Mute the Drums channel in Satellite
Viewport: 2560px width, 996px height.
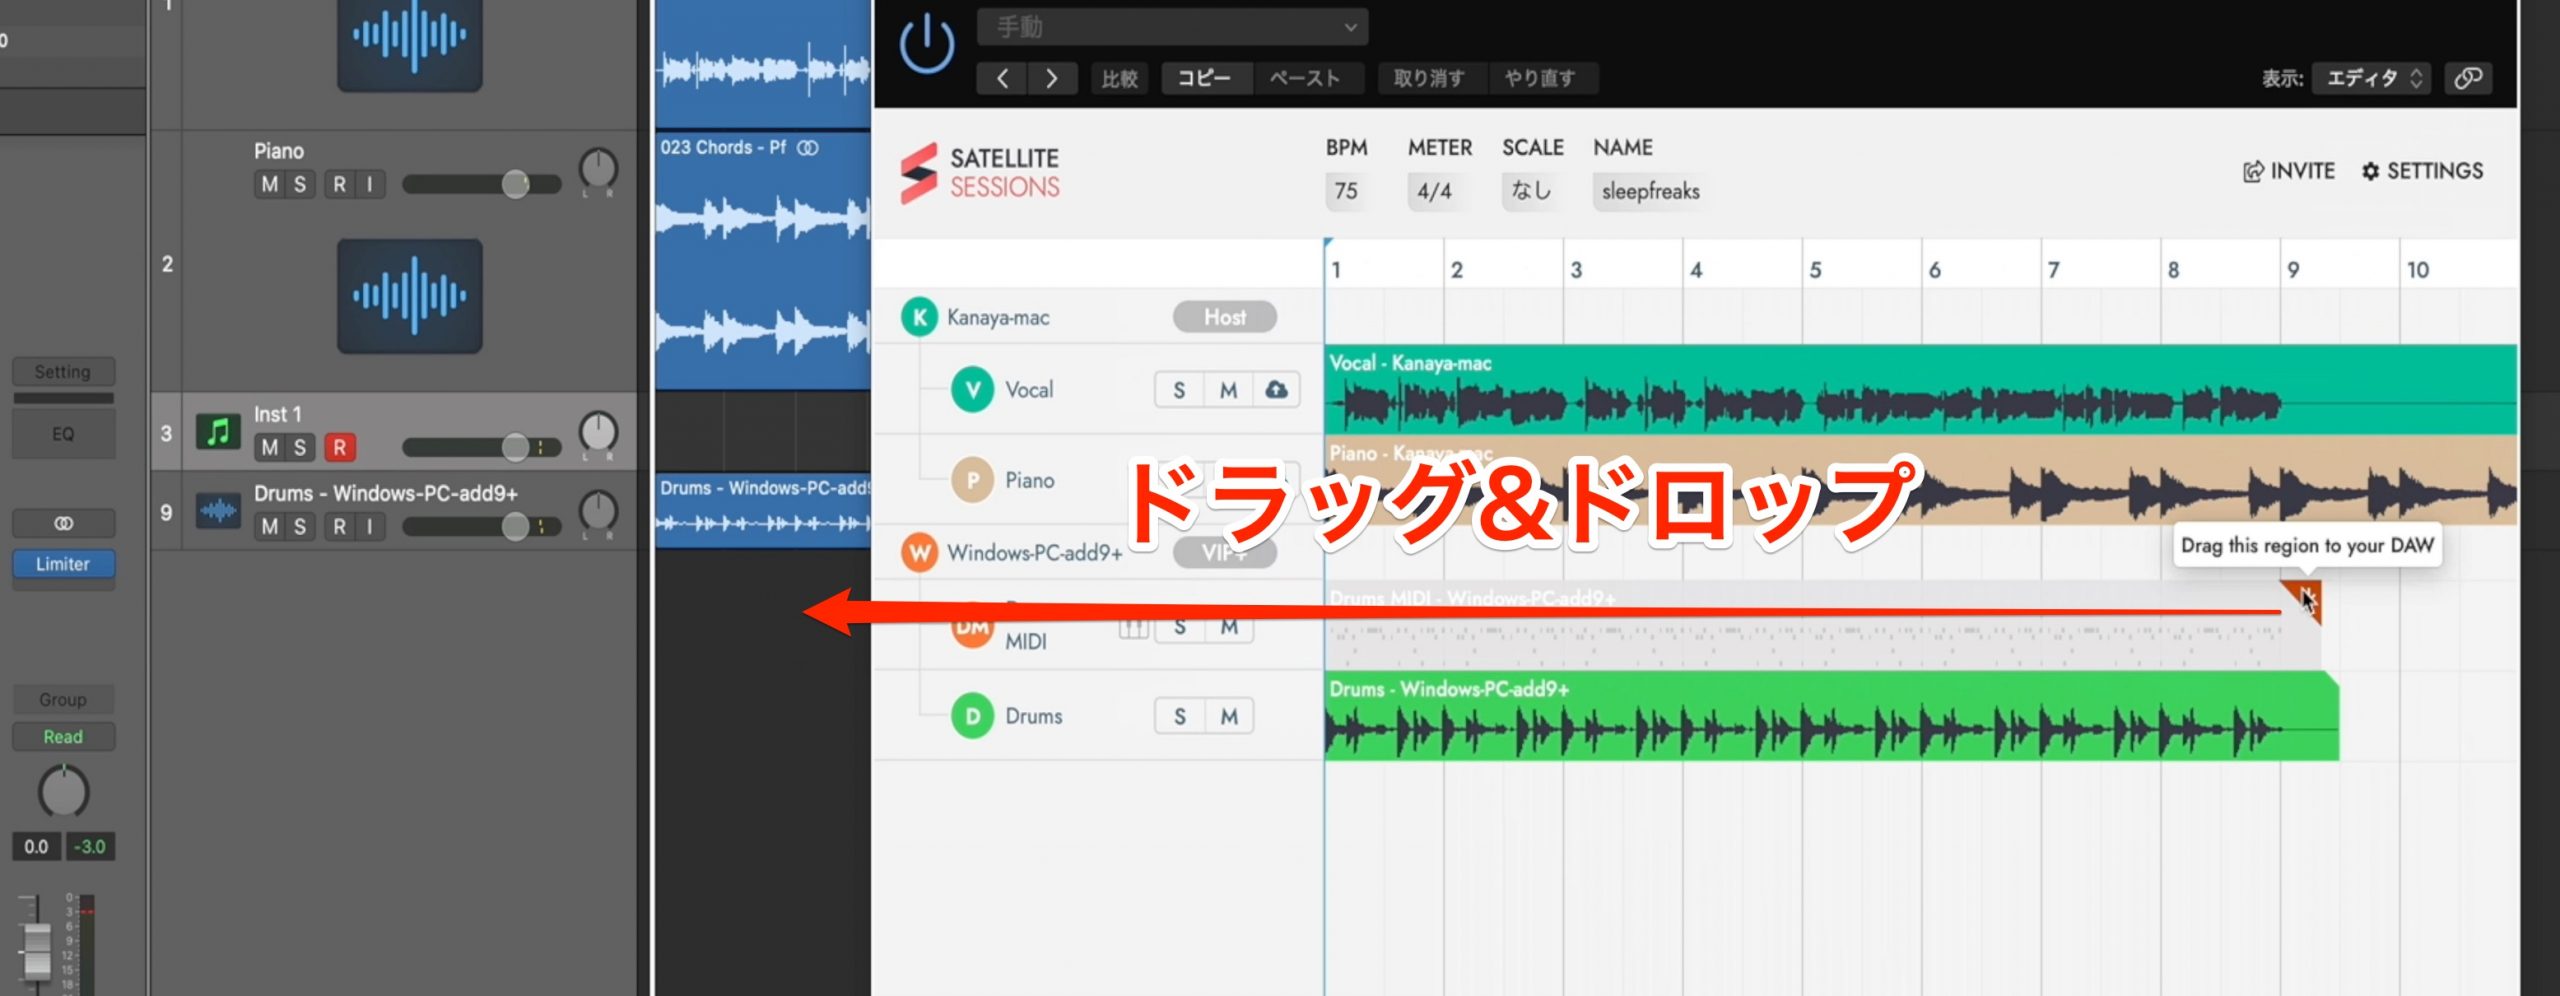click(1229, 716)
